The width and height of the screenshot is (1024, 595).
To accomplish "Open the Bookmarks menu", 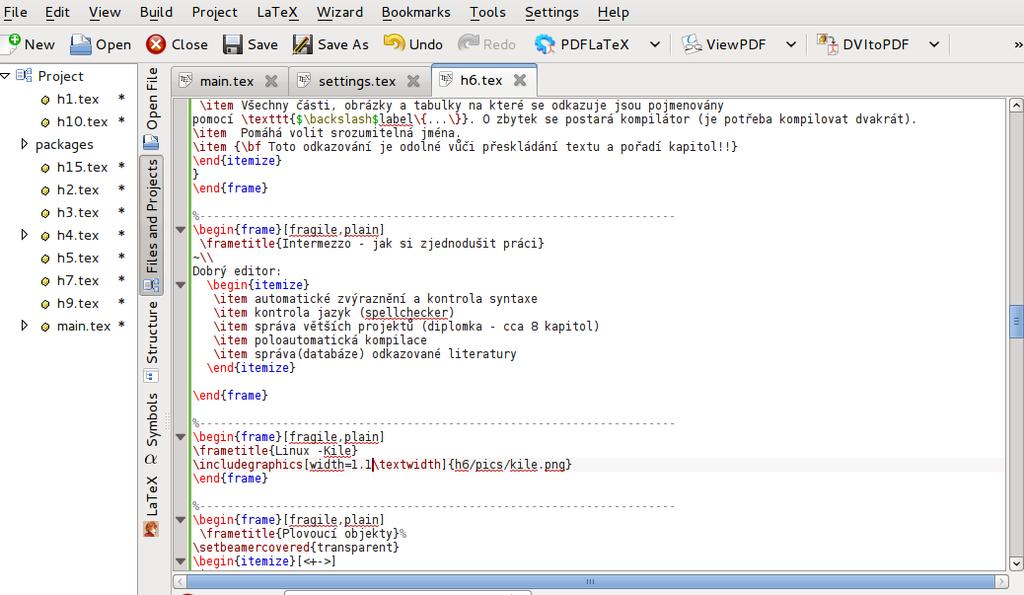I will (x=416, y=12).
